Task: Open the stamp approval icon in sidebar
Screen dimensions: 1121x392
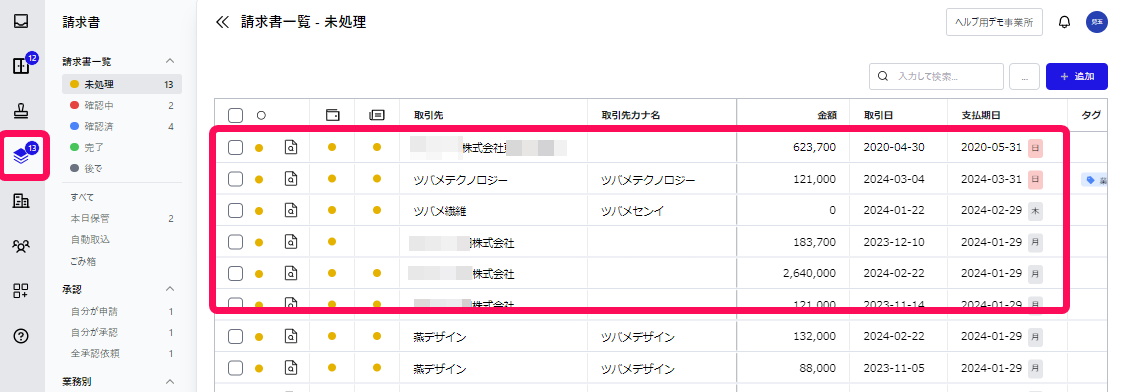Action: pyautogui.click(x=21, y=111)
